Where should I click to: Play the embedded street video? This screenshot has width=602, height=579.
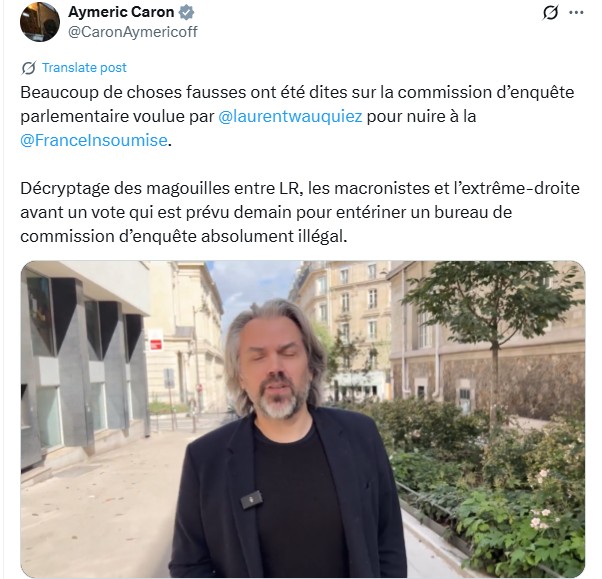tap(303, 419)
